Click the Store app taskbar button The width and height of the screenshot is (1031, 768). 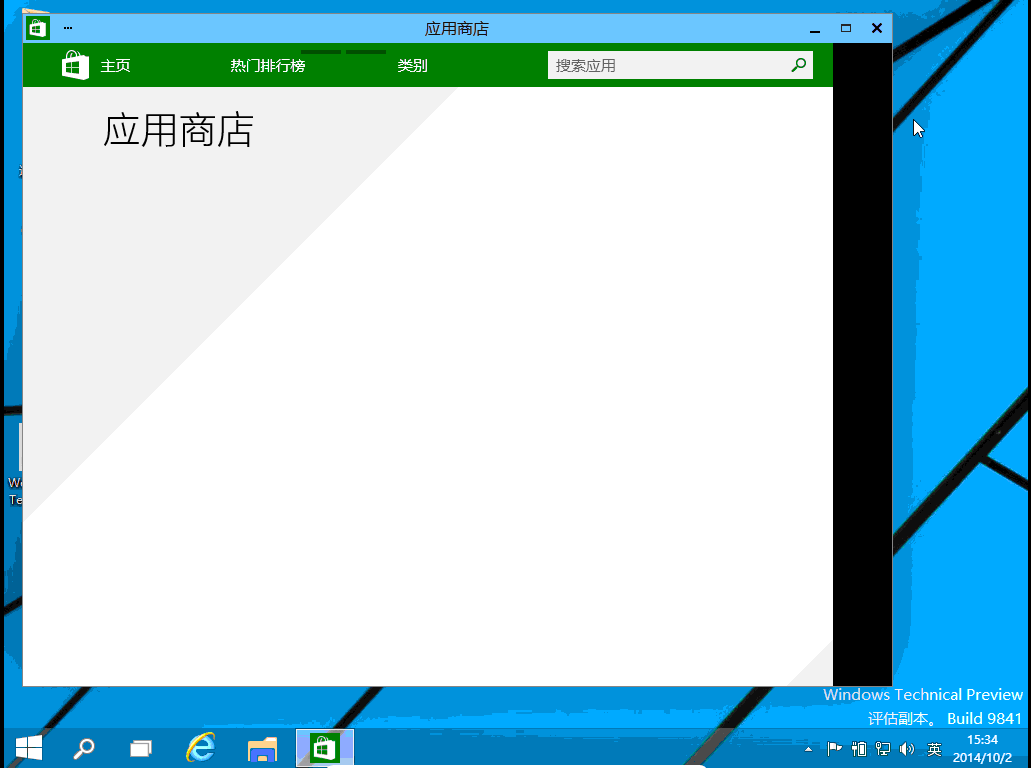point(325,748)
